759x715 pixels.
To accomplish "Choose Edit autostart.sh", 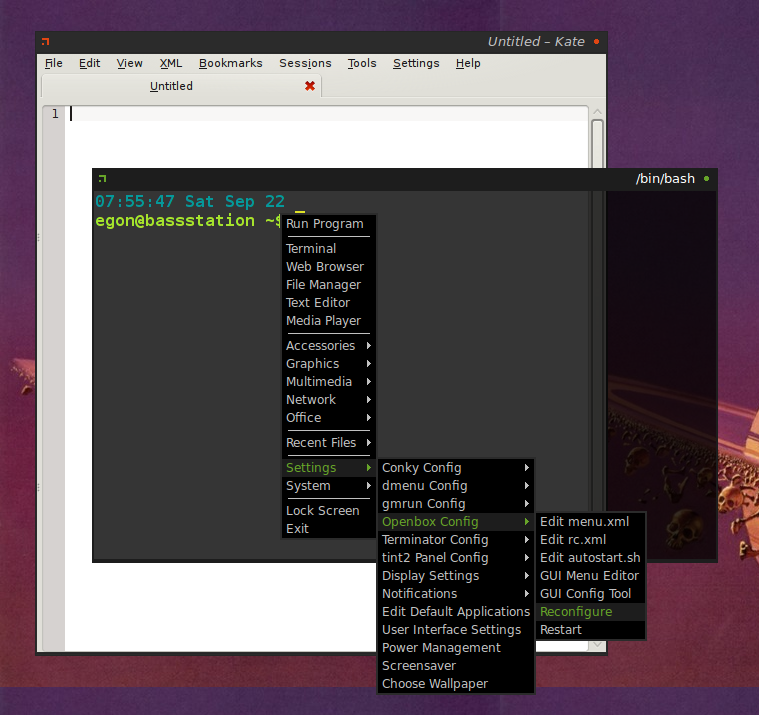I will click(591, 557).
